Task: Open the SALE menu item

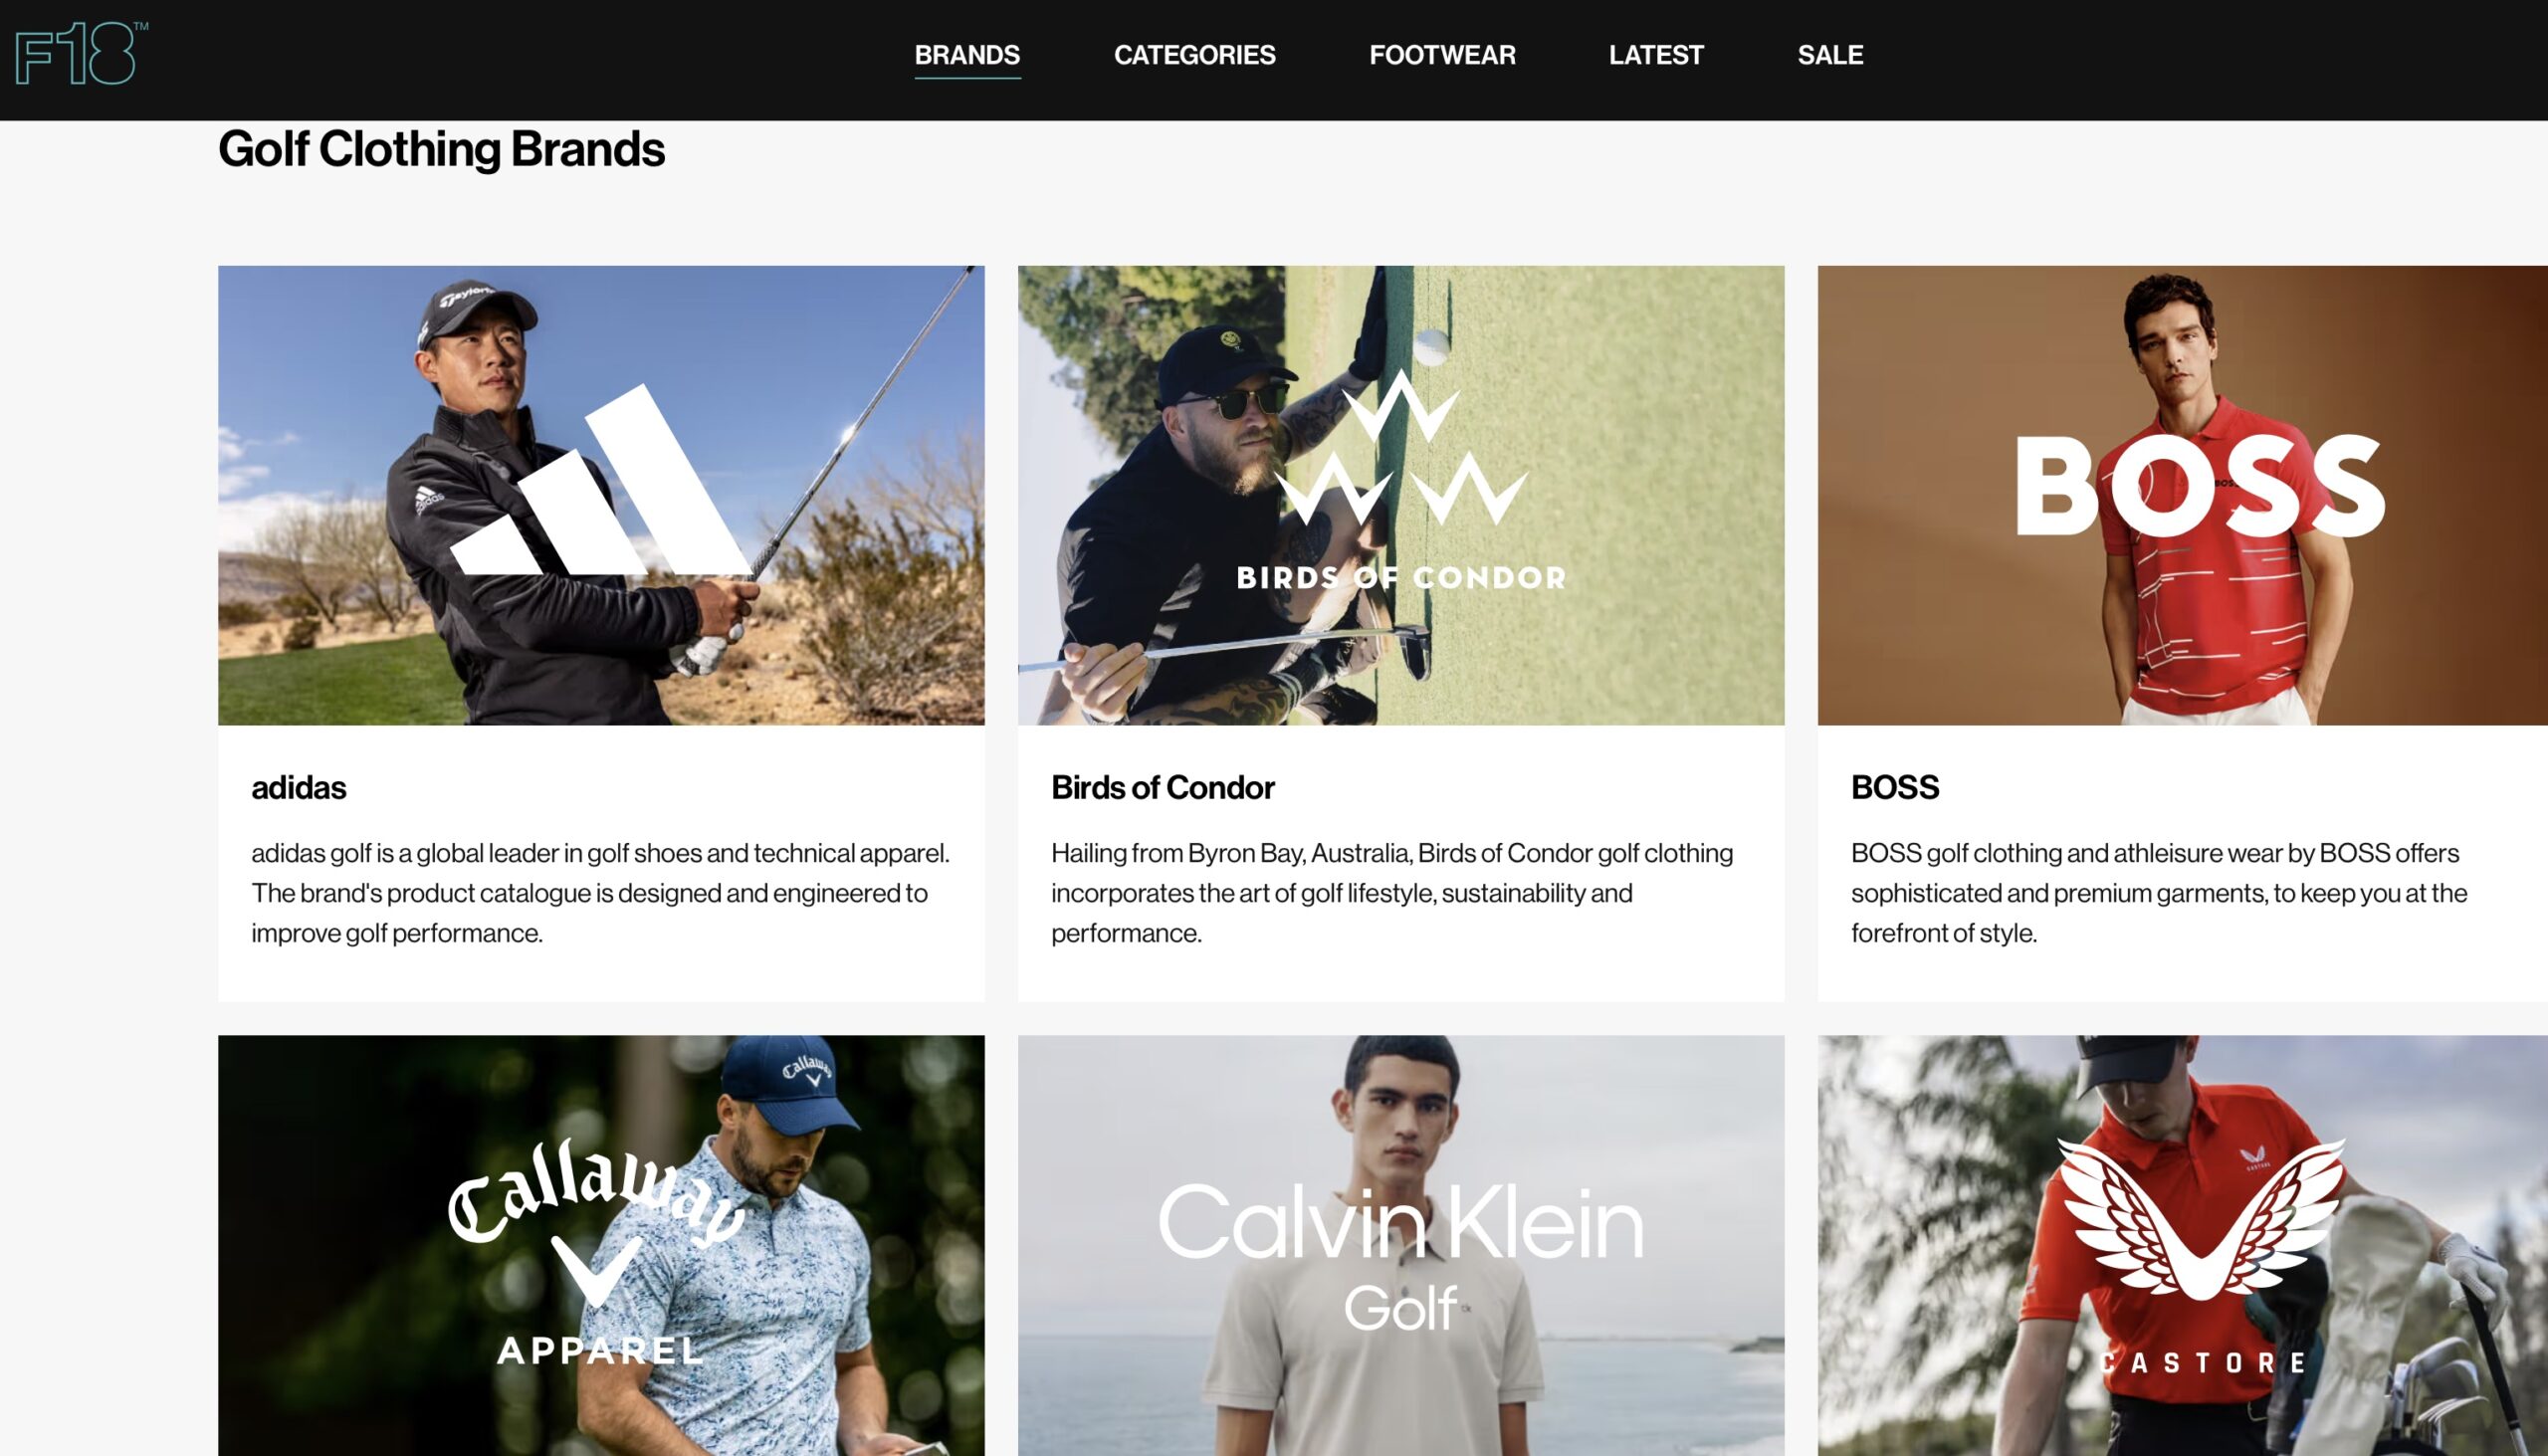Action: coord(1830,55)
